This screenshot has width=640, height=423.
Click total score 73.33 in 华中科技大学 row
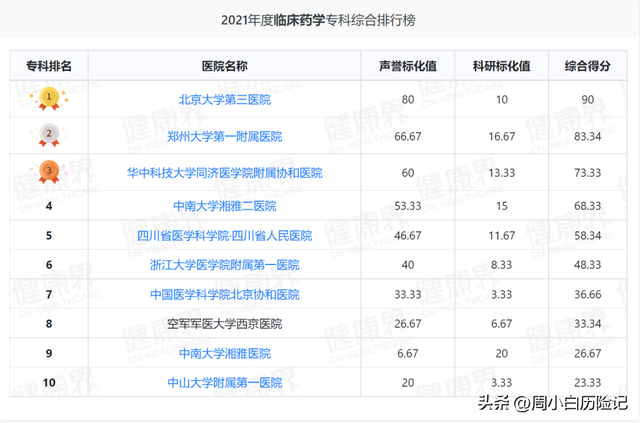pos(588,173)
